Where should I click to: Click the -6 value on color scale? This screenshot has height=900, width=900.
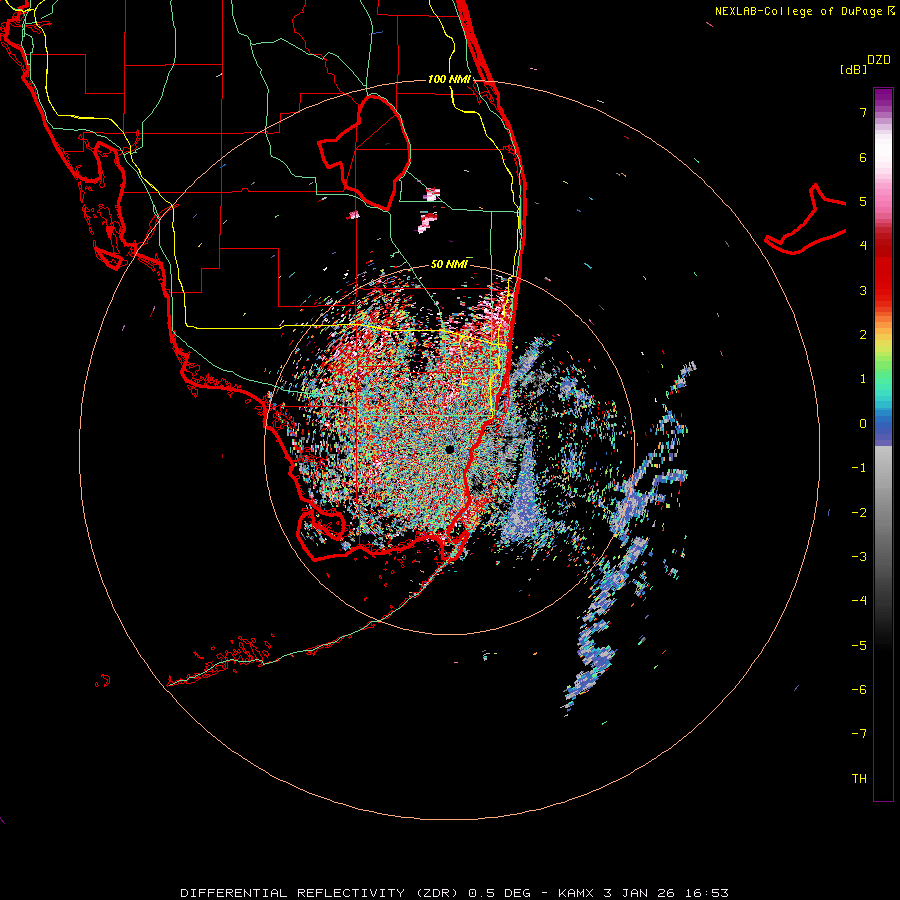(859, 690)
